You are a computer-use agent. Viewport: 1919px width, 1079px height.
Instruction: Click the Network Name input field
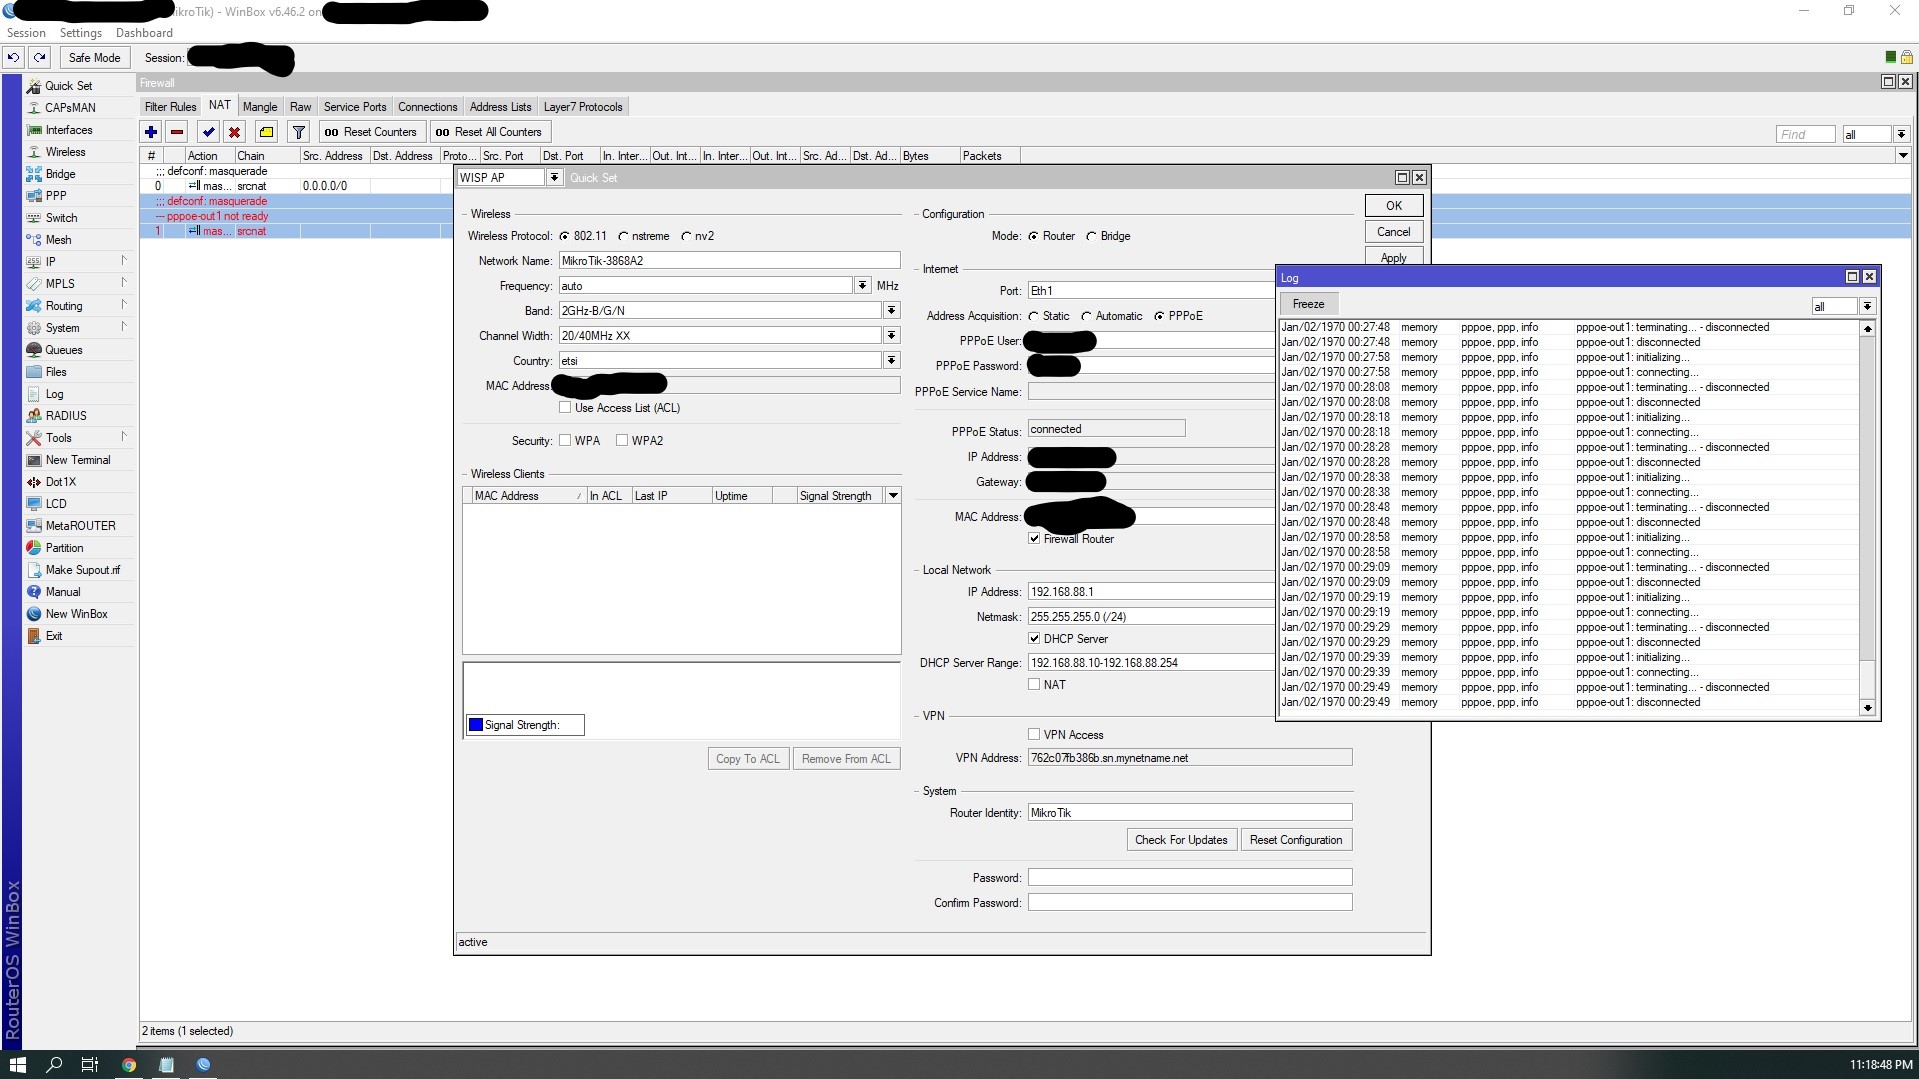pos(729,261)
